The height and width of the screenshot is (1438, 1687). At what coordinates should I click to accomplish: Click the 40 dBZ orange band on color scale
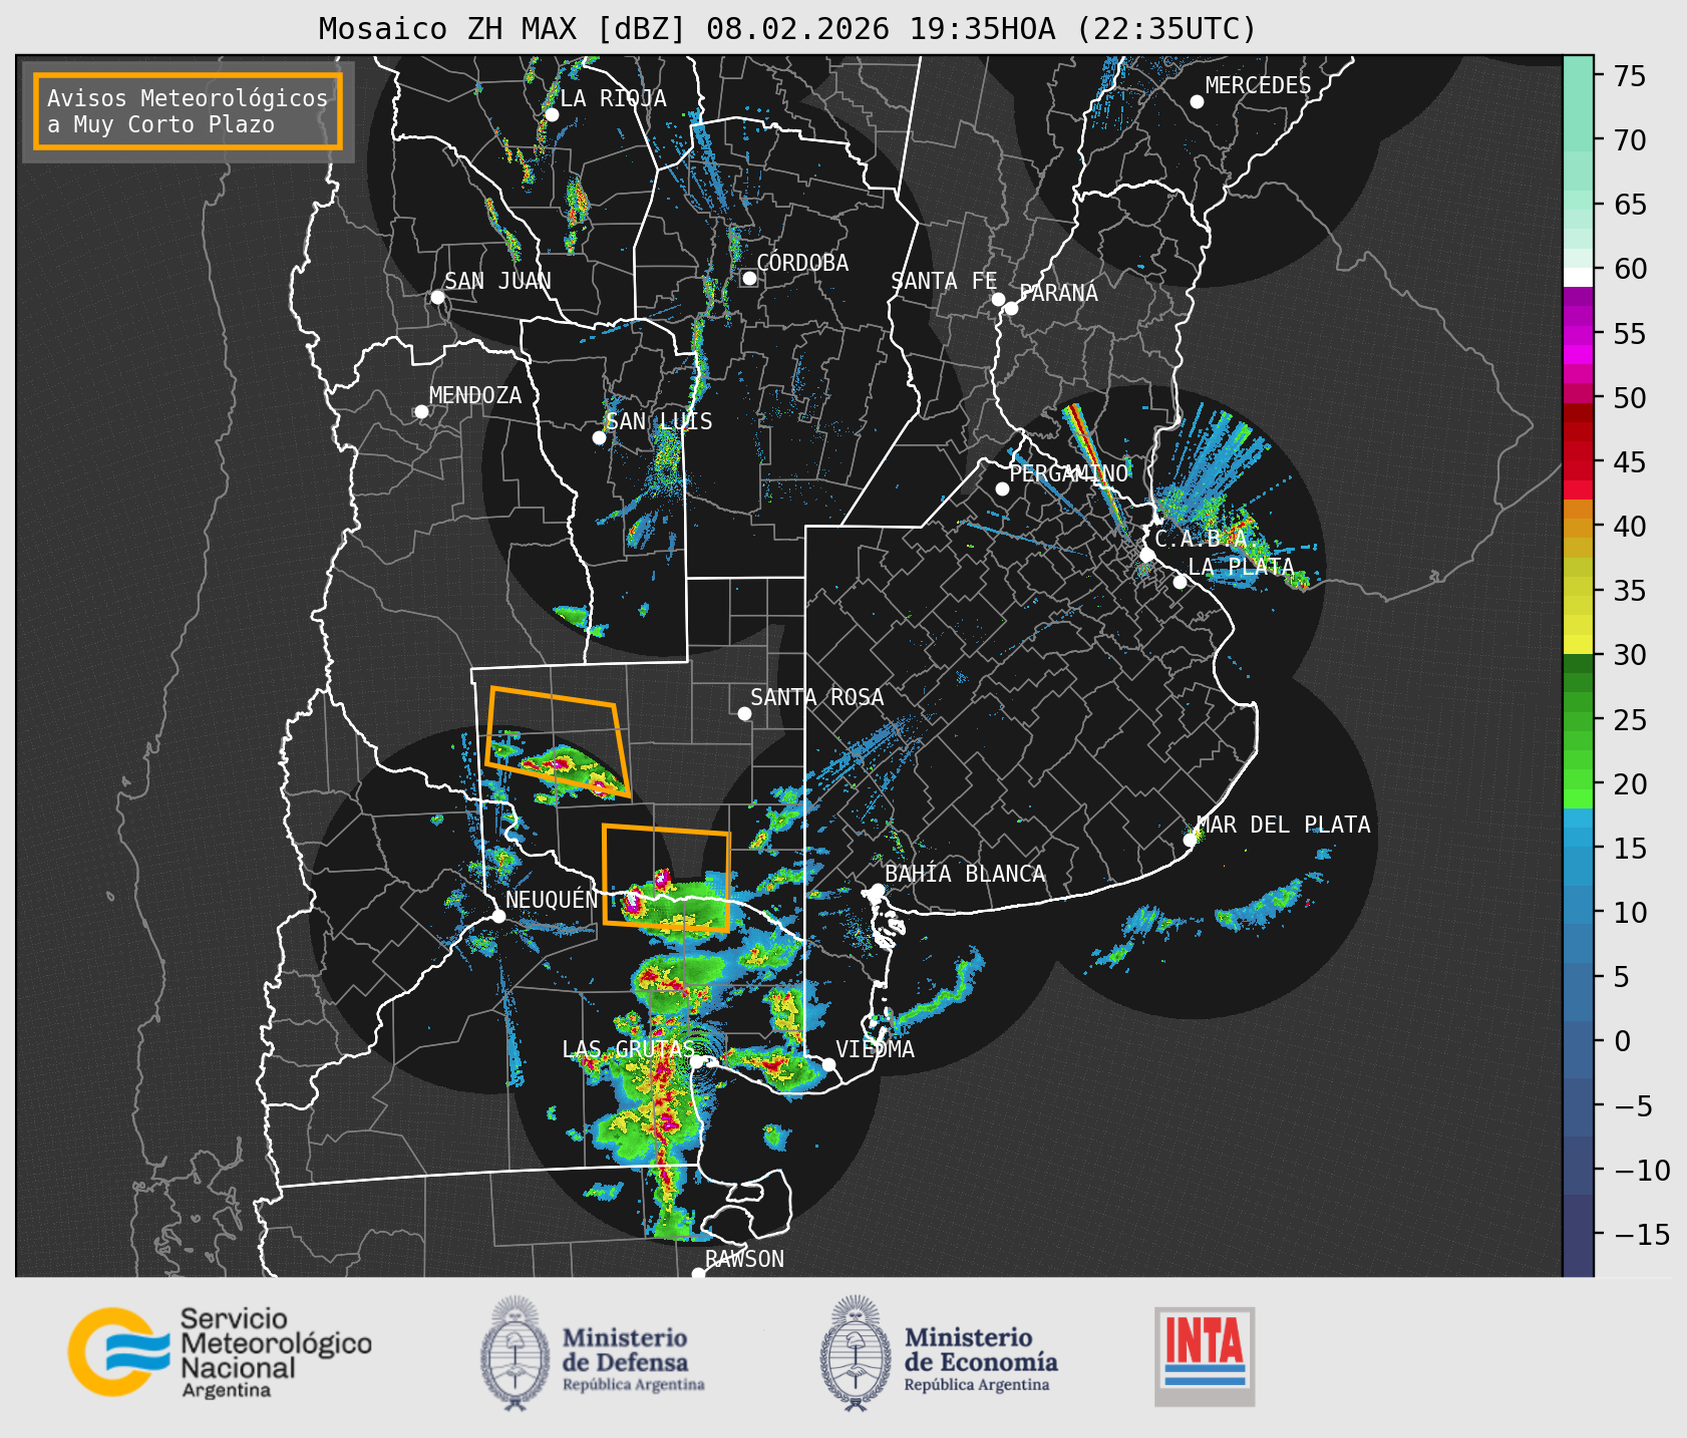point(1578,526)
